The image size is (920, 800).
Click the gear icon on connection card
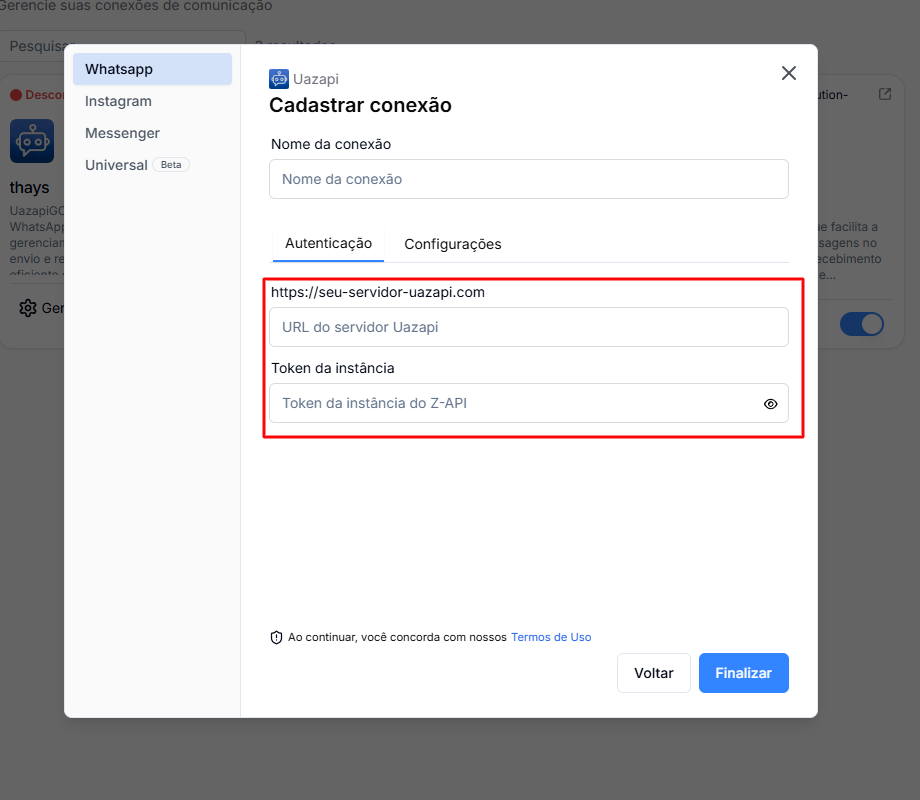pyautogui.click(x=28, y=308)
